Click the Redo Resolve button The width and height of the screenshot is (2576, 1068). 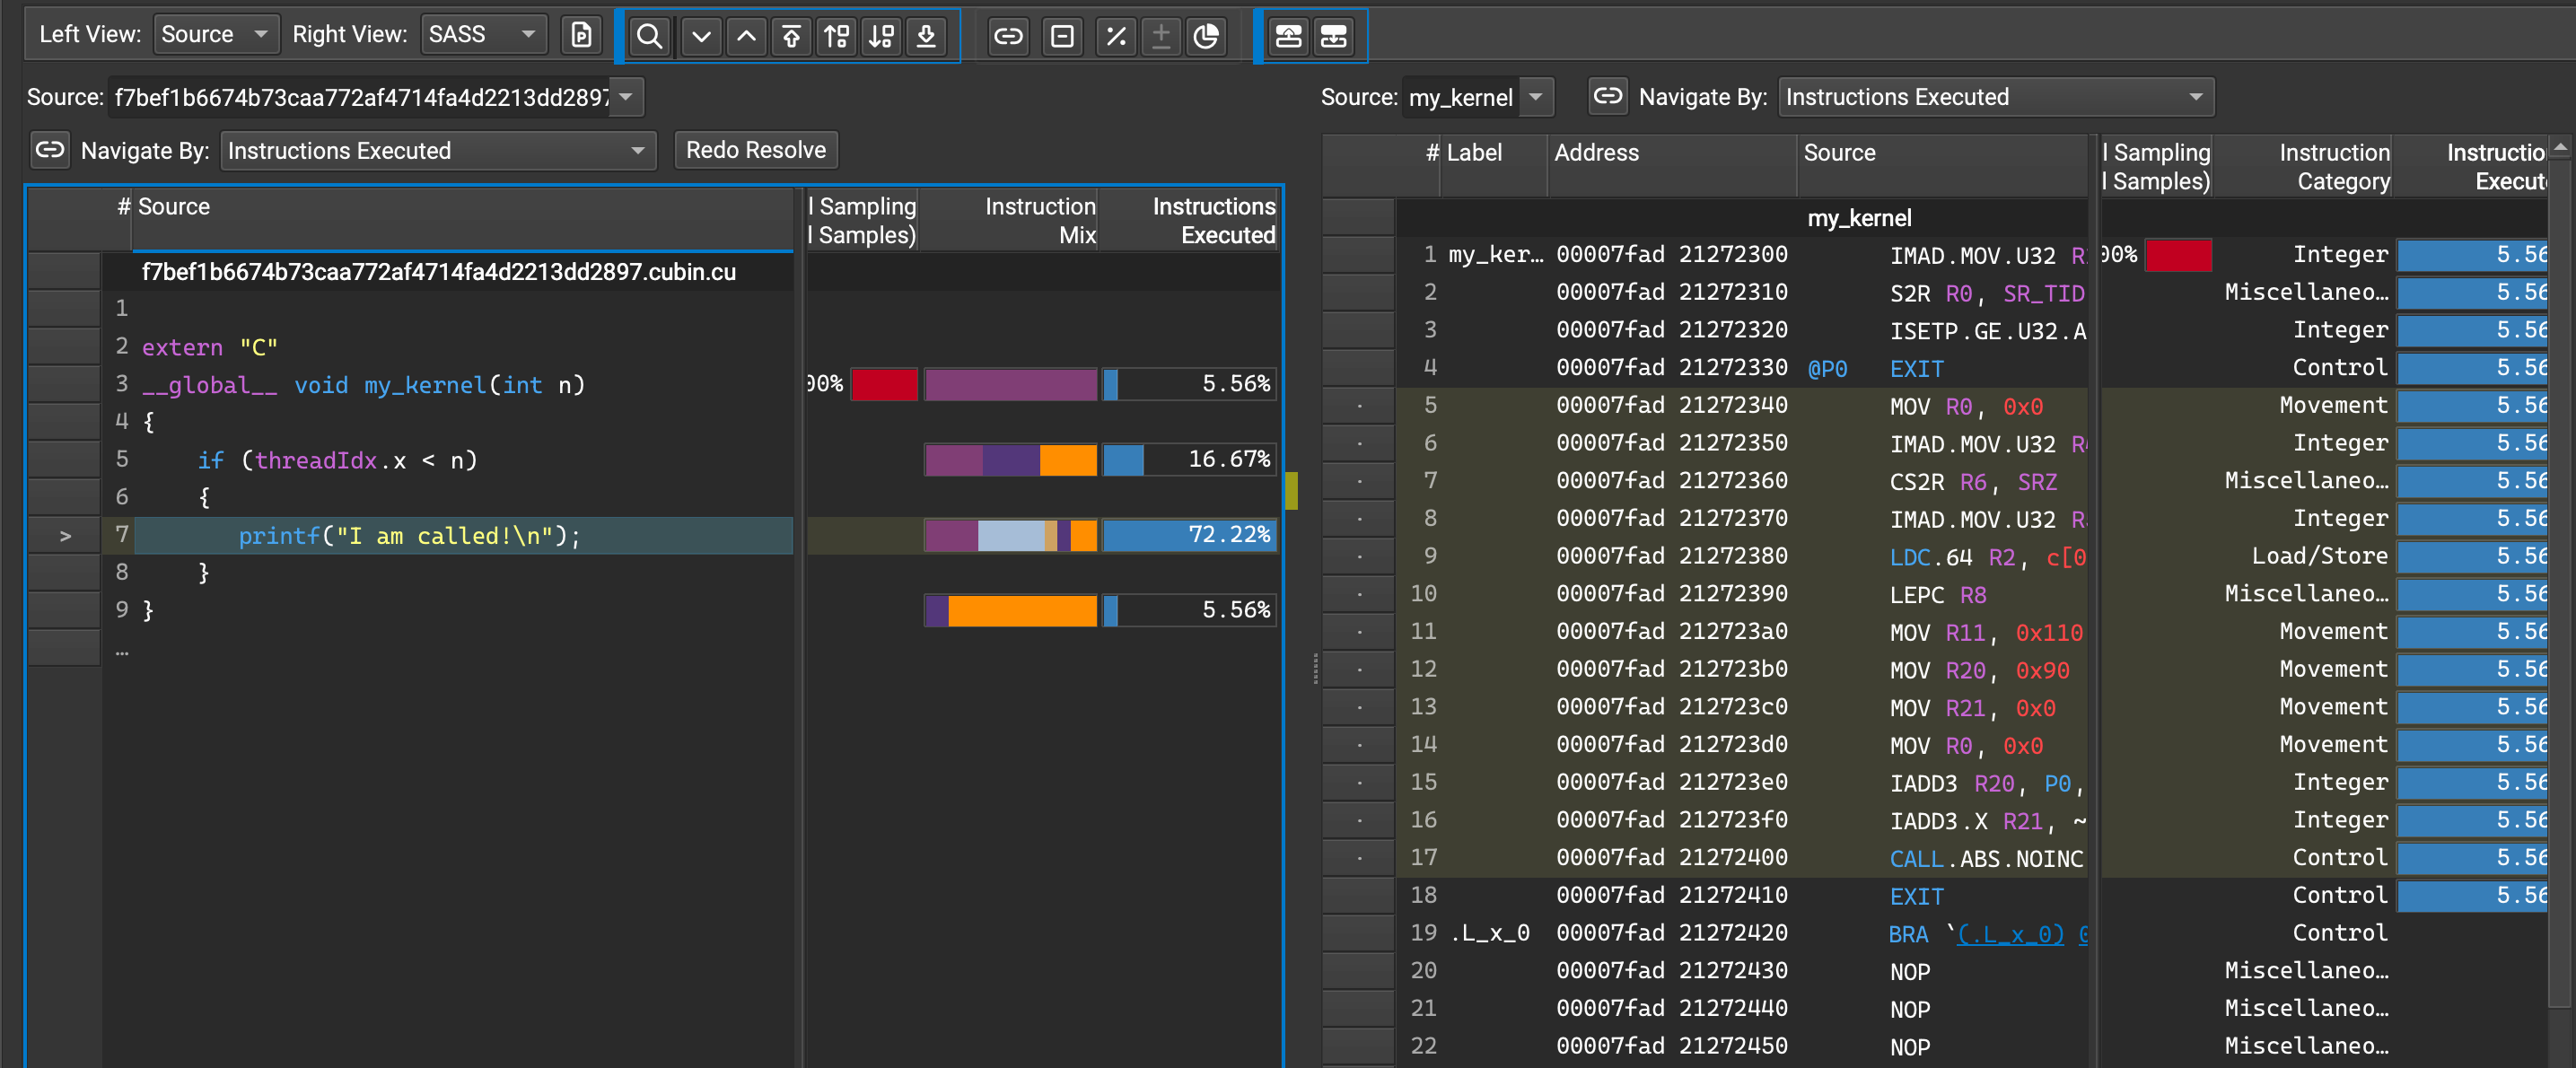[756, 150]
